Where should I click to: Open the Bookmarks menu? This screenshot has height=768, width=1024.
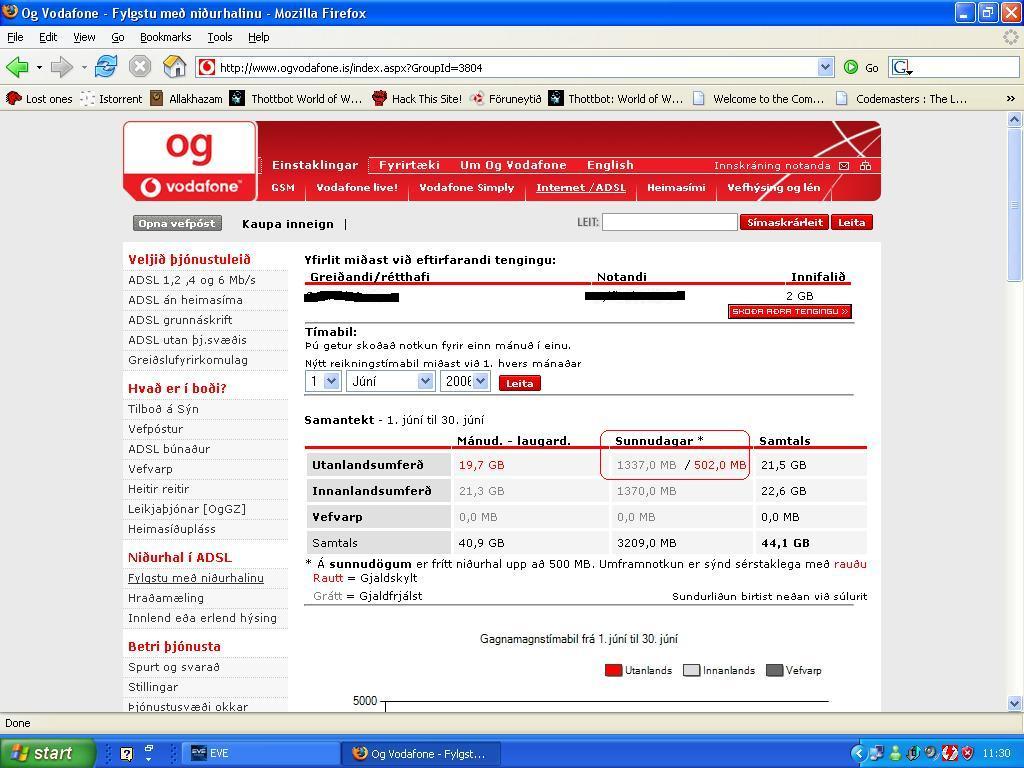[x=165, y=37]
